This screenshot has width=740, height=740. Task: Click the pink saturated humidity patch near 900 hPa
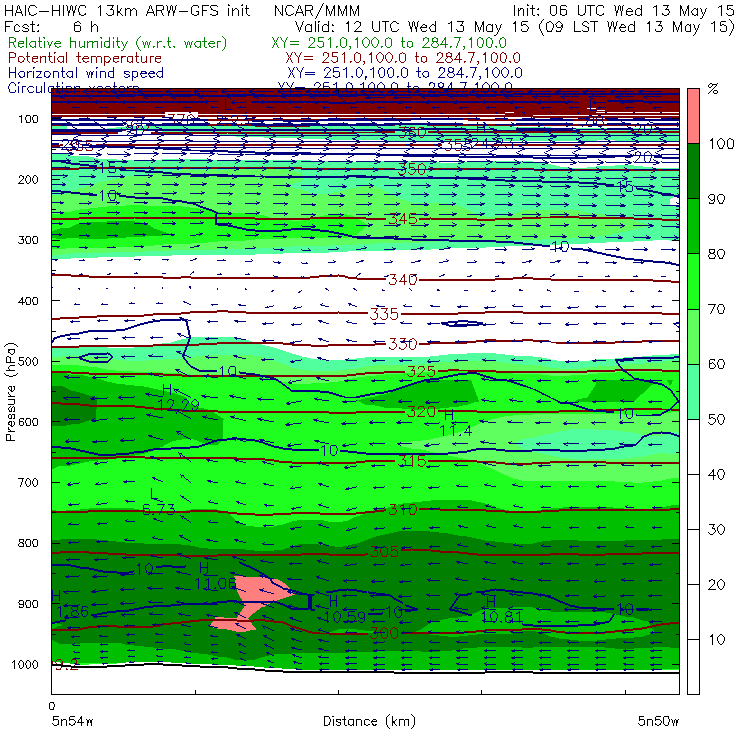click(260, 594)
